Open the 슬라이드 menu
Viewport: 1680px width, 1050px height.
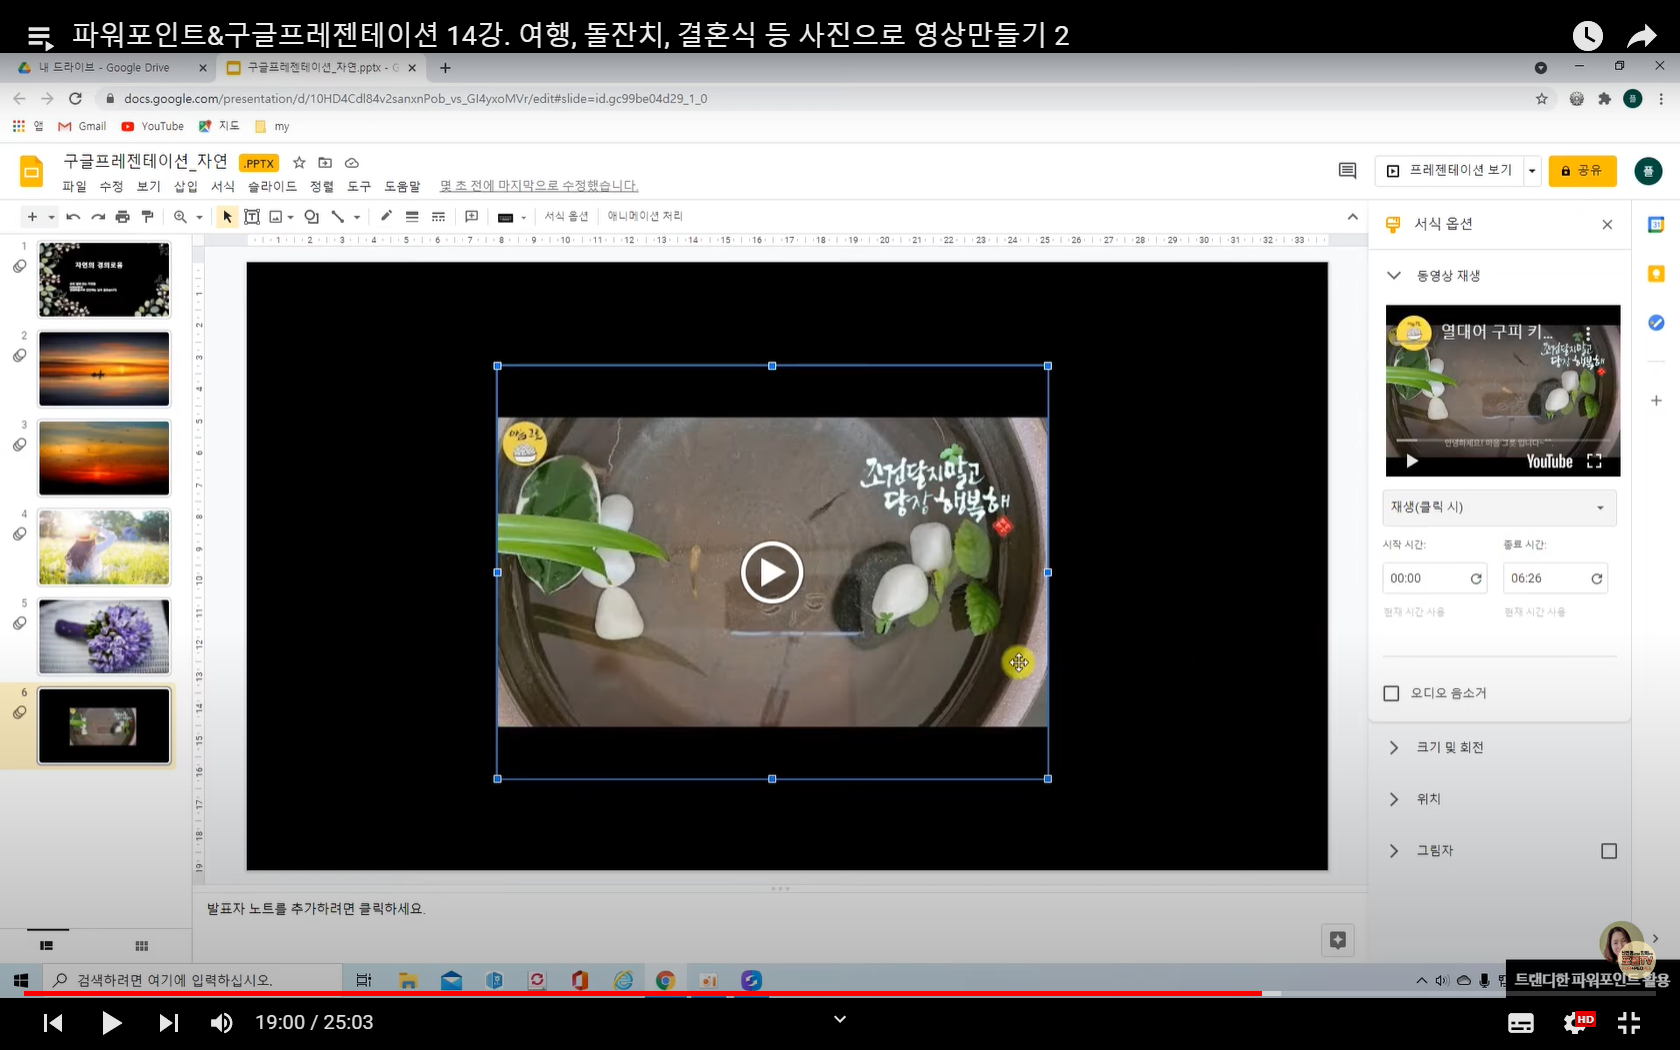[272, 186]
